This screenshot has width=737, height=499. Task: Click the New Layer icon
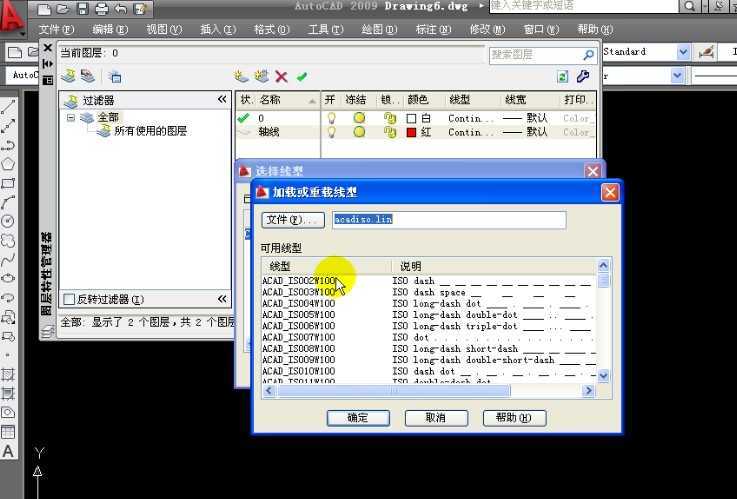coord(241,76)
